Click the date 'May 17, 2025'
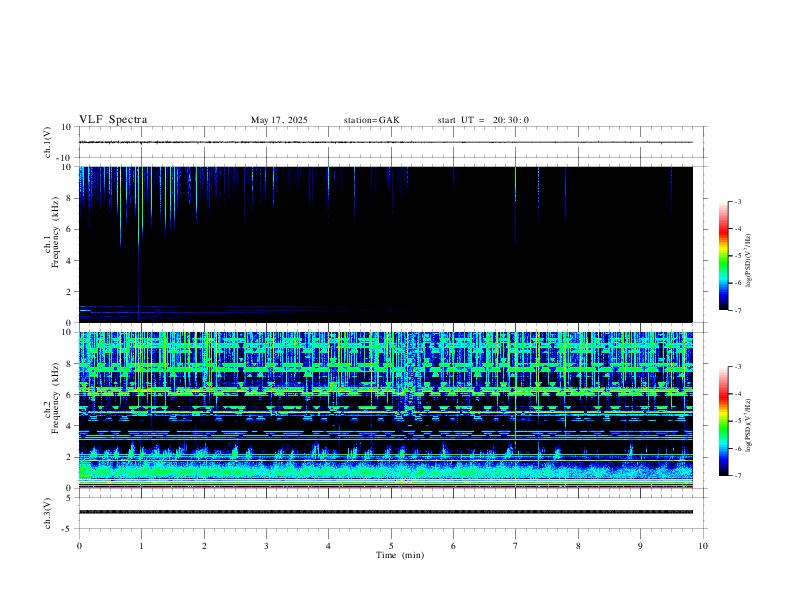 point(279,120)
